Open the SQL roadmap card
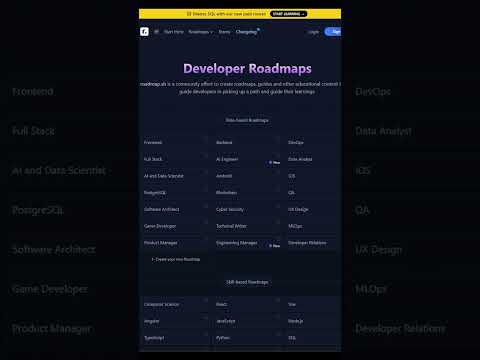The width and height of the screenshot is (480, 360). coord(313,338)
